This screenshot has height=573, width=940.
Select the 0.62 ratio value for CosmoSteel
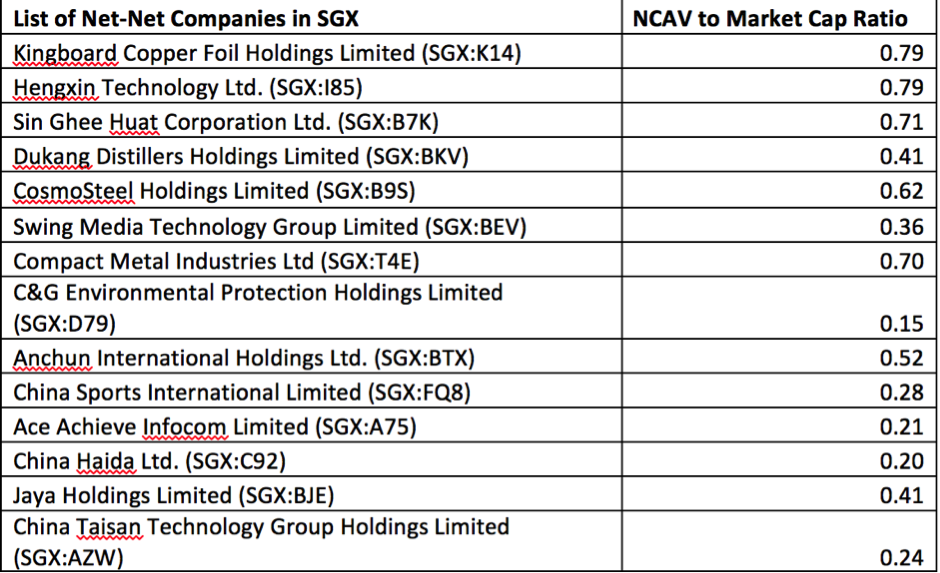tap(901, 190)
